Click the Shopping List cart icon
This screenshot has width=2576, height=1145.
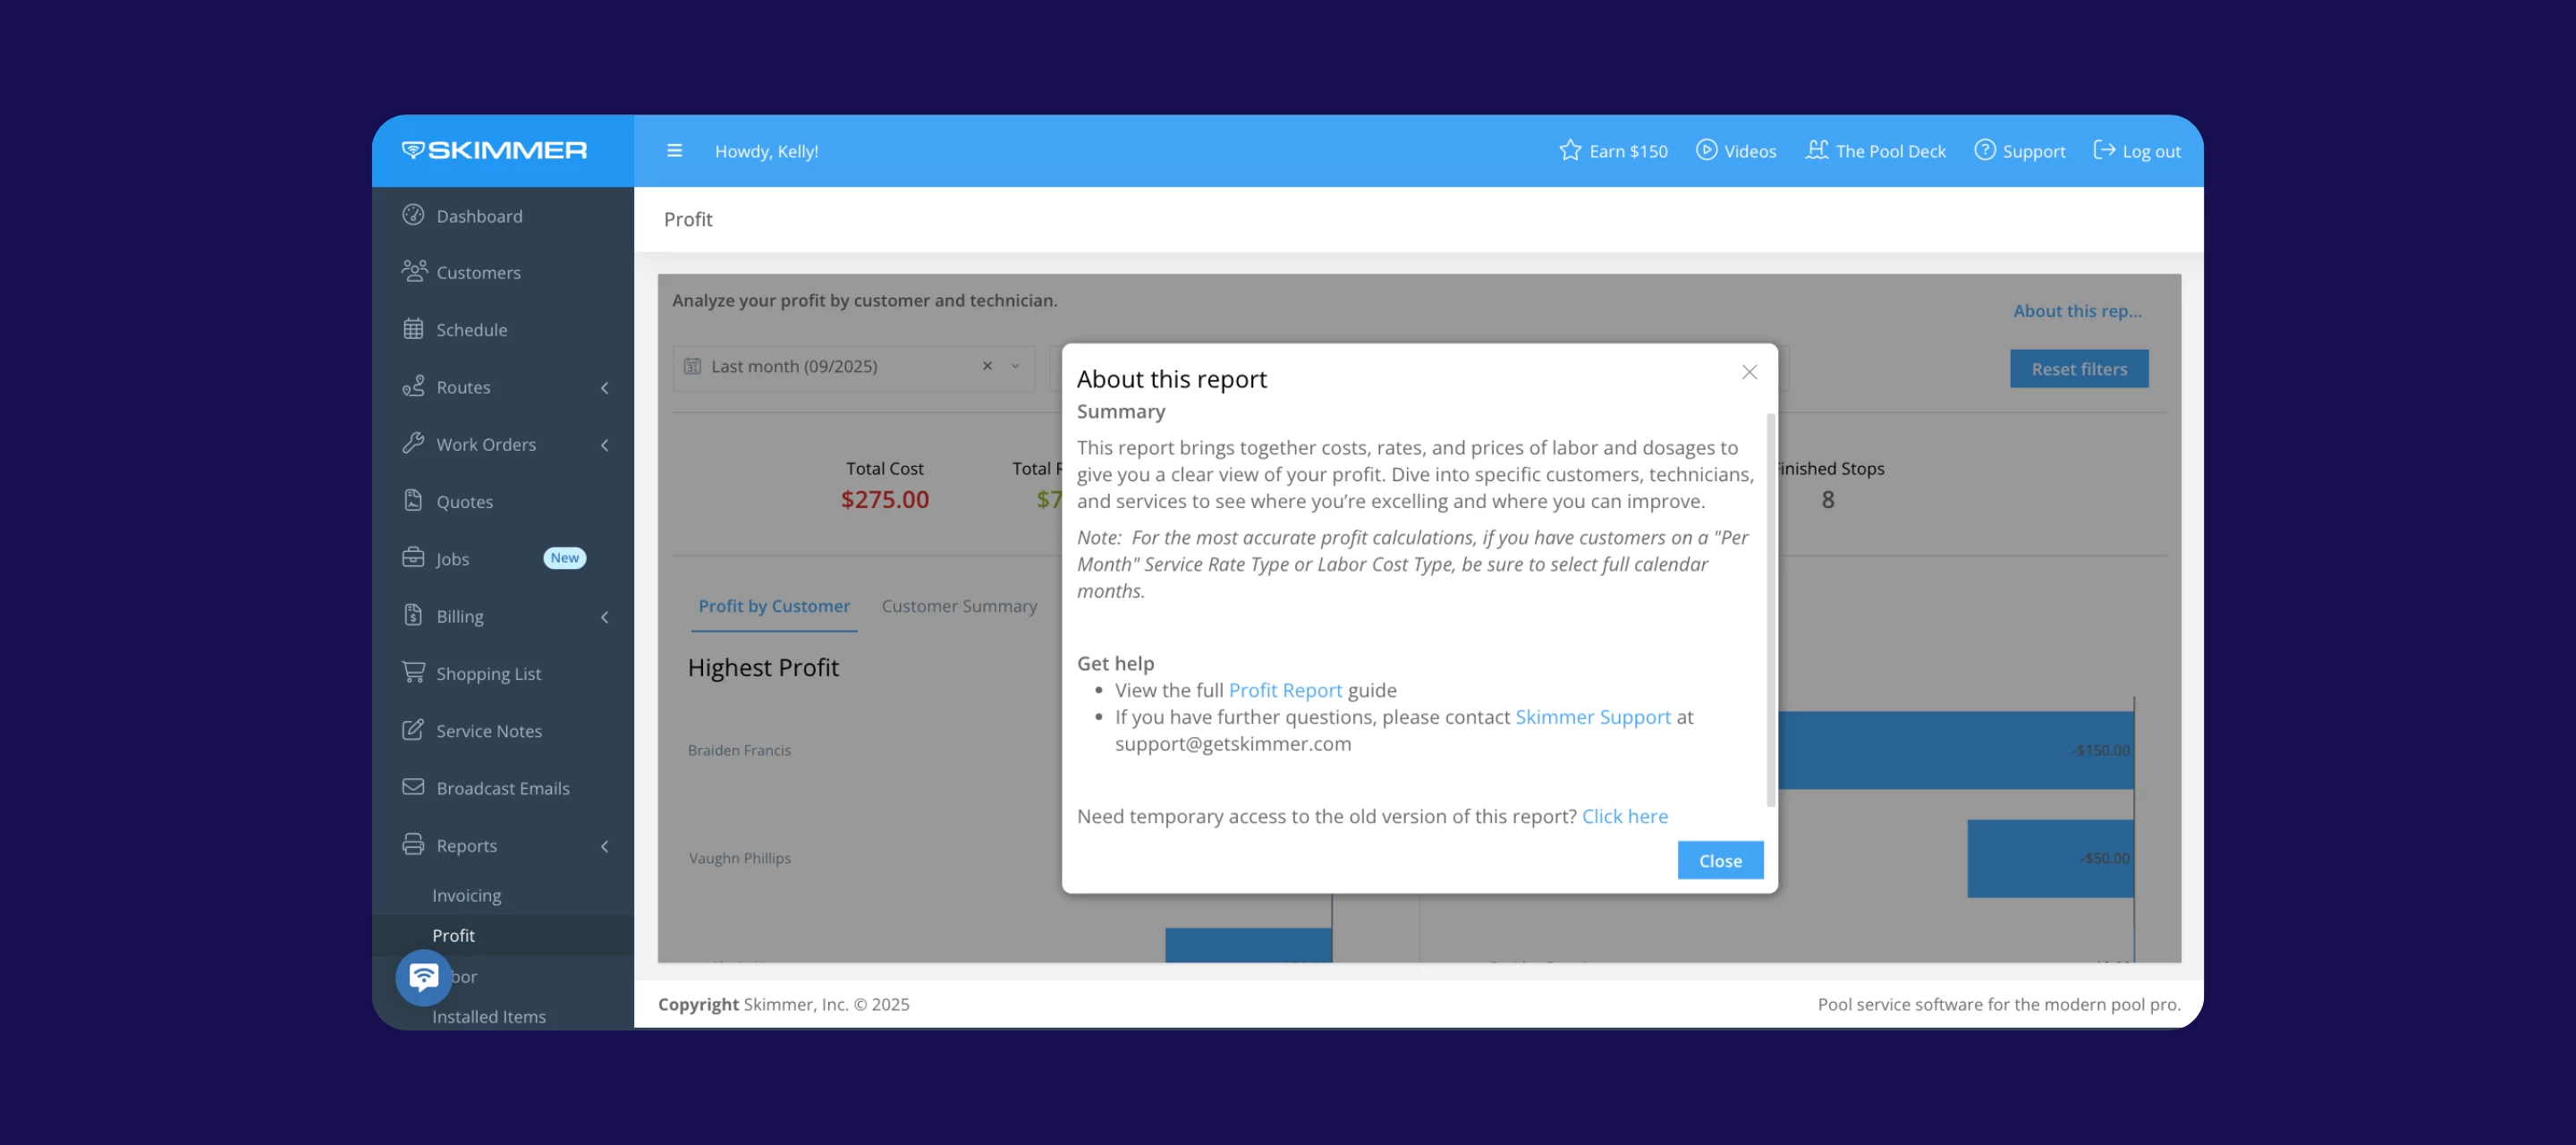(413, 672)
